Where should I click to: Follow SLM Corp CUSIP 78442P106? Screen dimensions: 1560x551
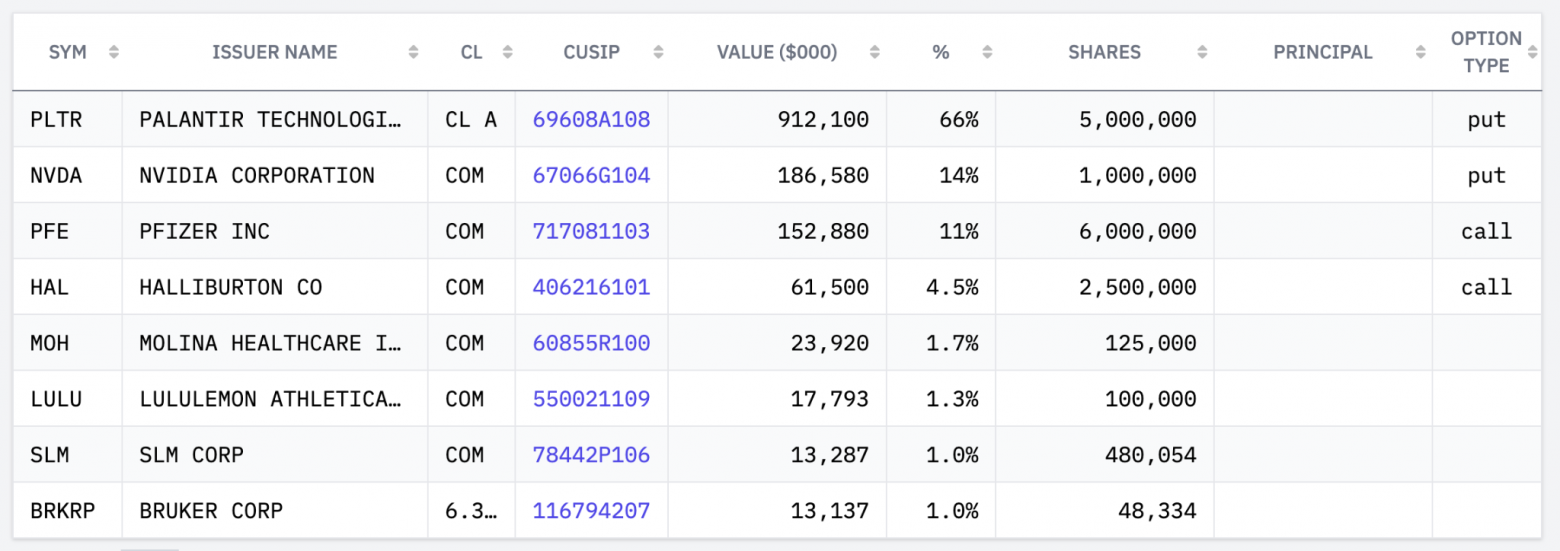point(591,455)
